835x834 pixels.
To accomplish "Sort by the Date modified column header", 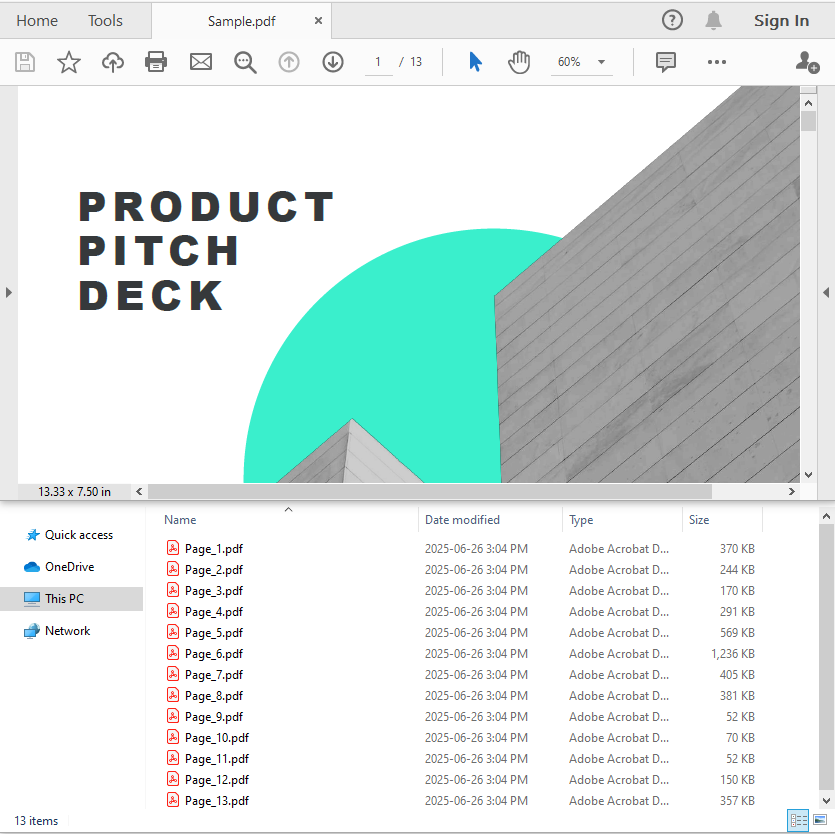I will tap(462, 520).
